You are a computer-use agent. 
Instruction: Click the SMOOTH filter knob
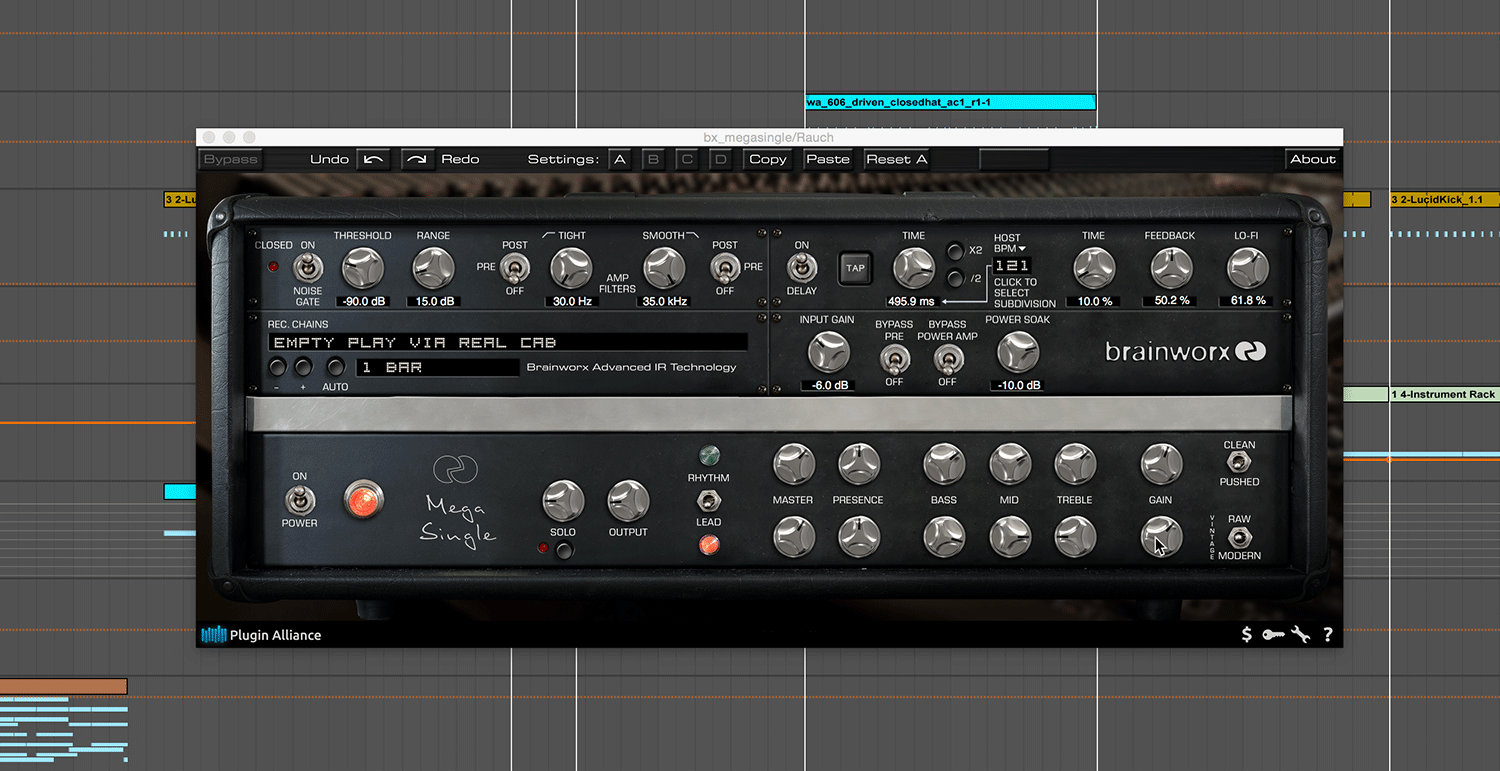[664, 268]
